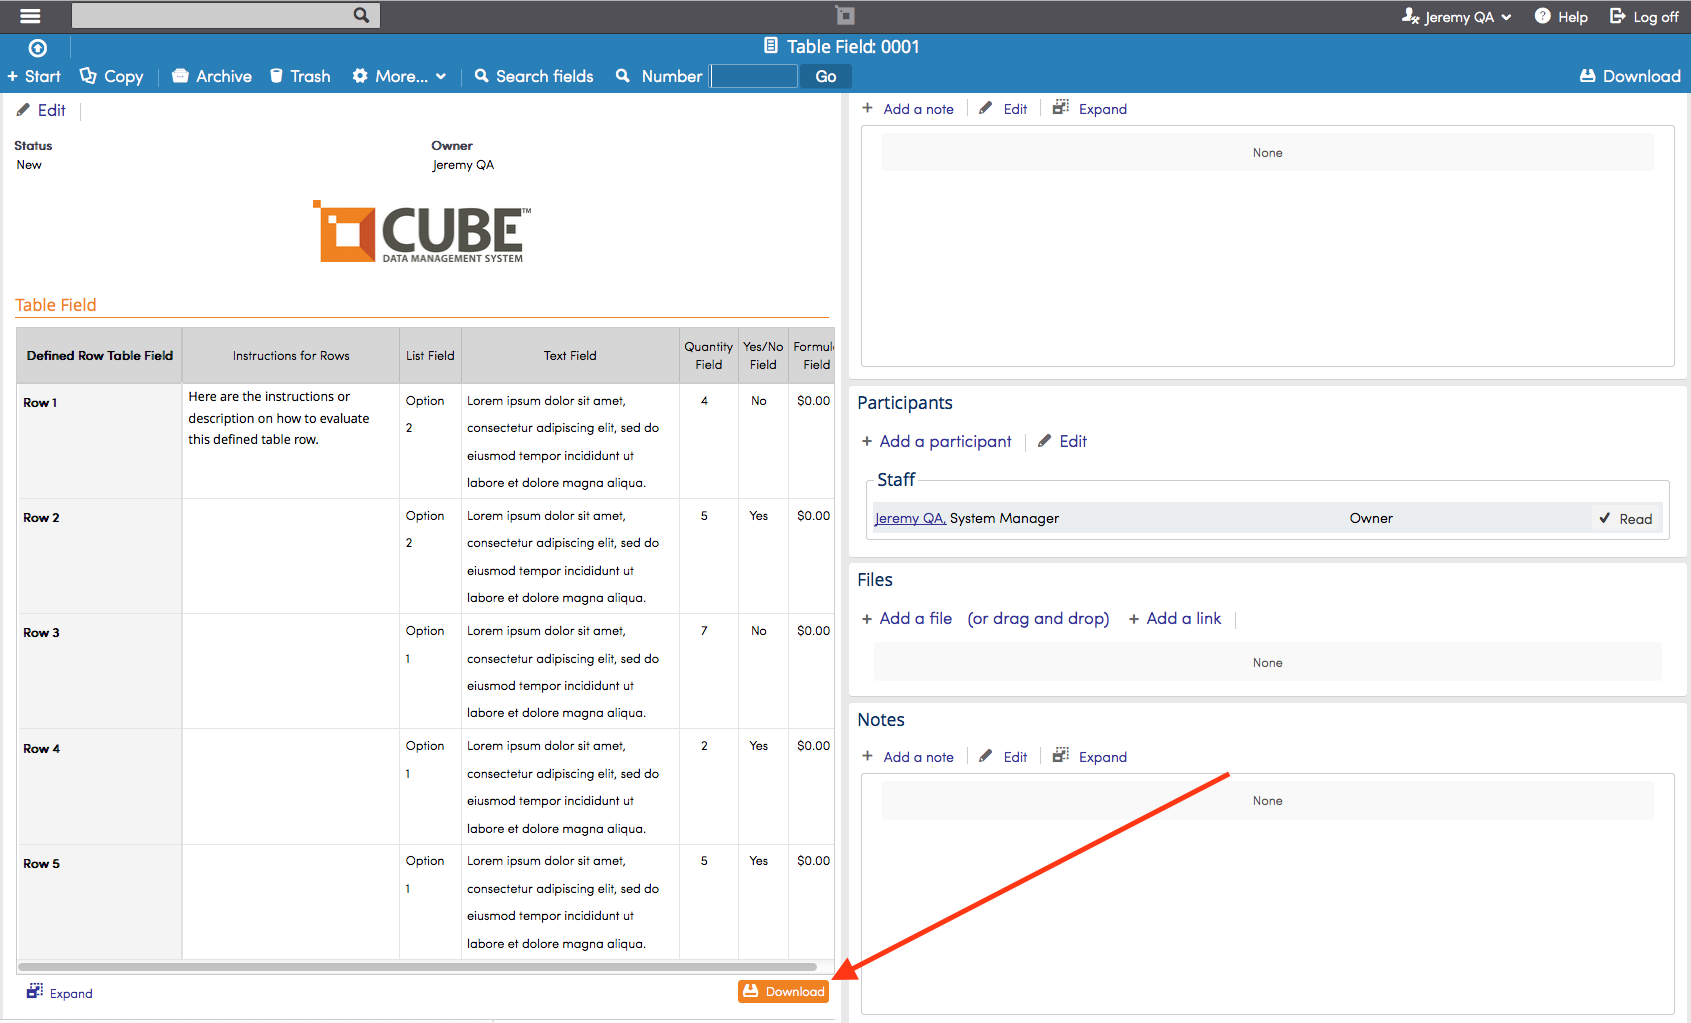1691x1023 pixels.
Task: Click the Download icon in the top toolbar
Action: tap(1587, 76)
